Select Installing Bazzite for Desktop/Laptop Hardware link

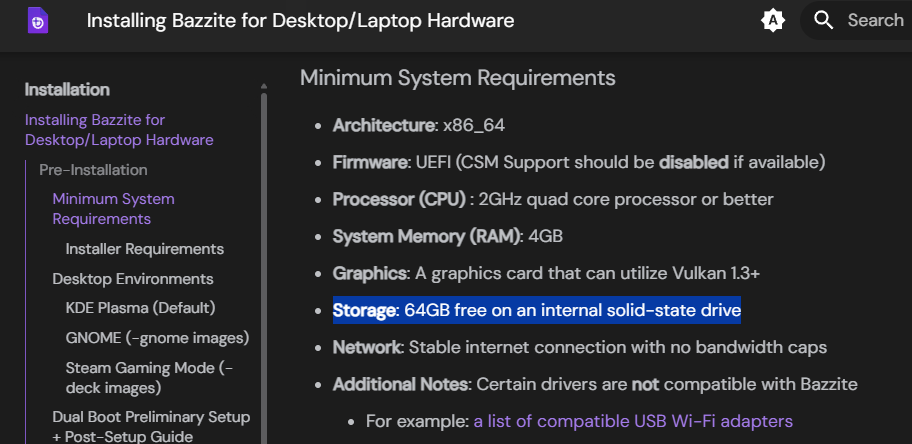click(119, 130)
